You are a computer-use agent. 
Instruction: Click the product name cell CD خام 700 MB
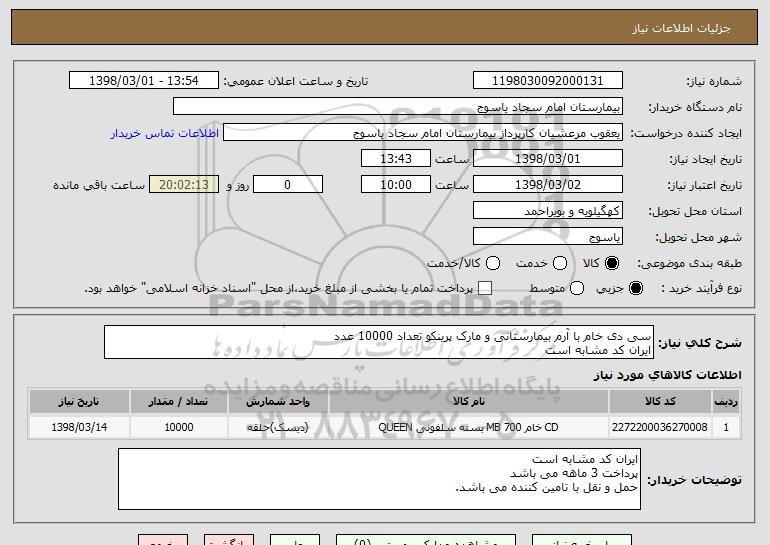pos(469,427)
